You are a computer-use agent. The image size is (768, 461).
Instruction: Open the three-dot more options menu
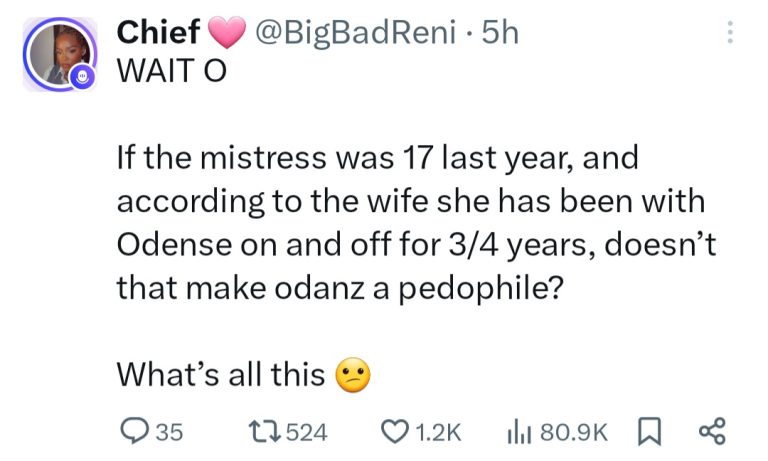pyautogui.click(x=730, y=34)
